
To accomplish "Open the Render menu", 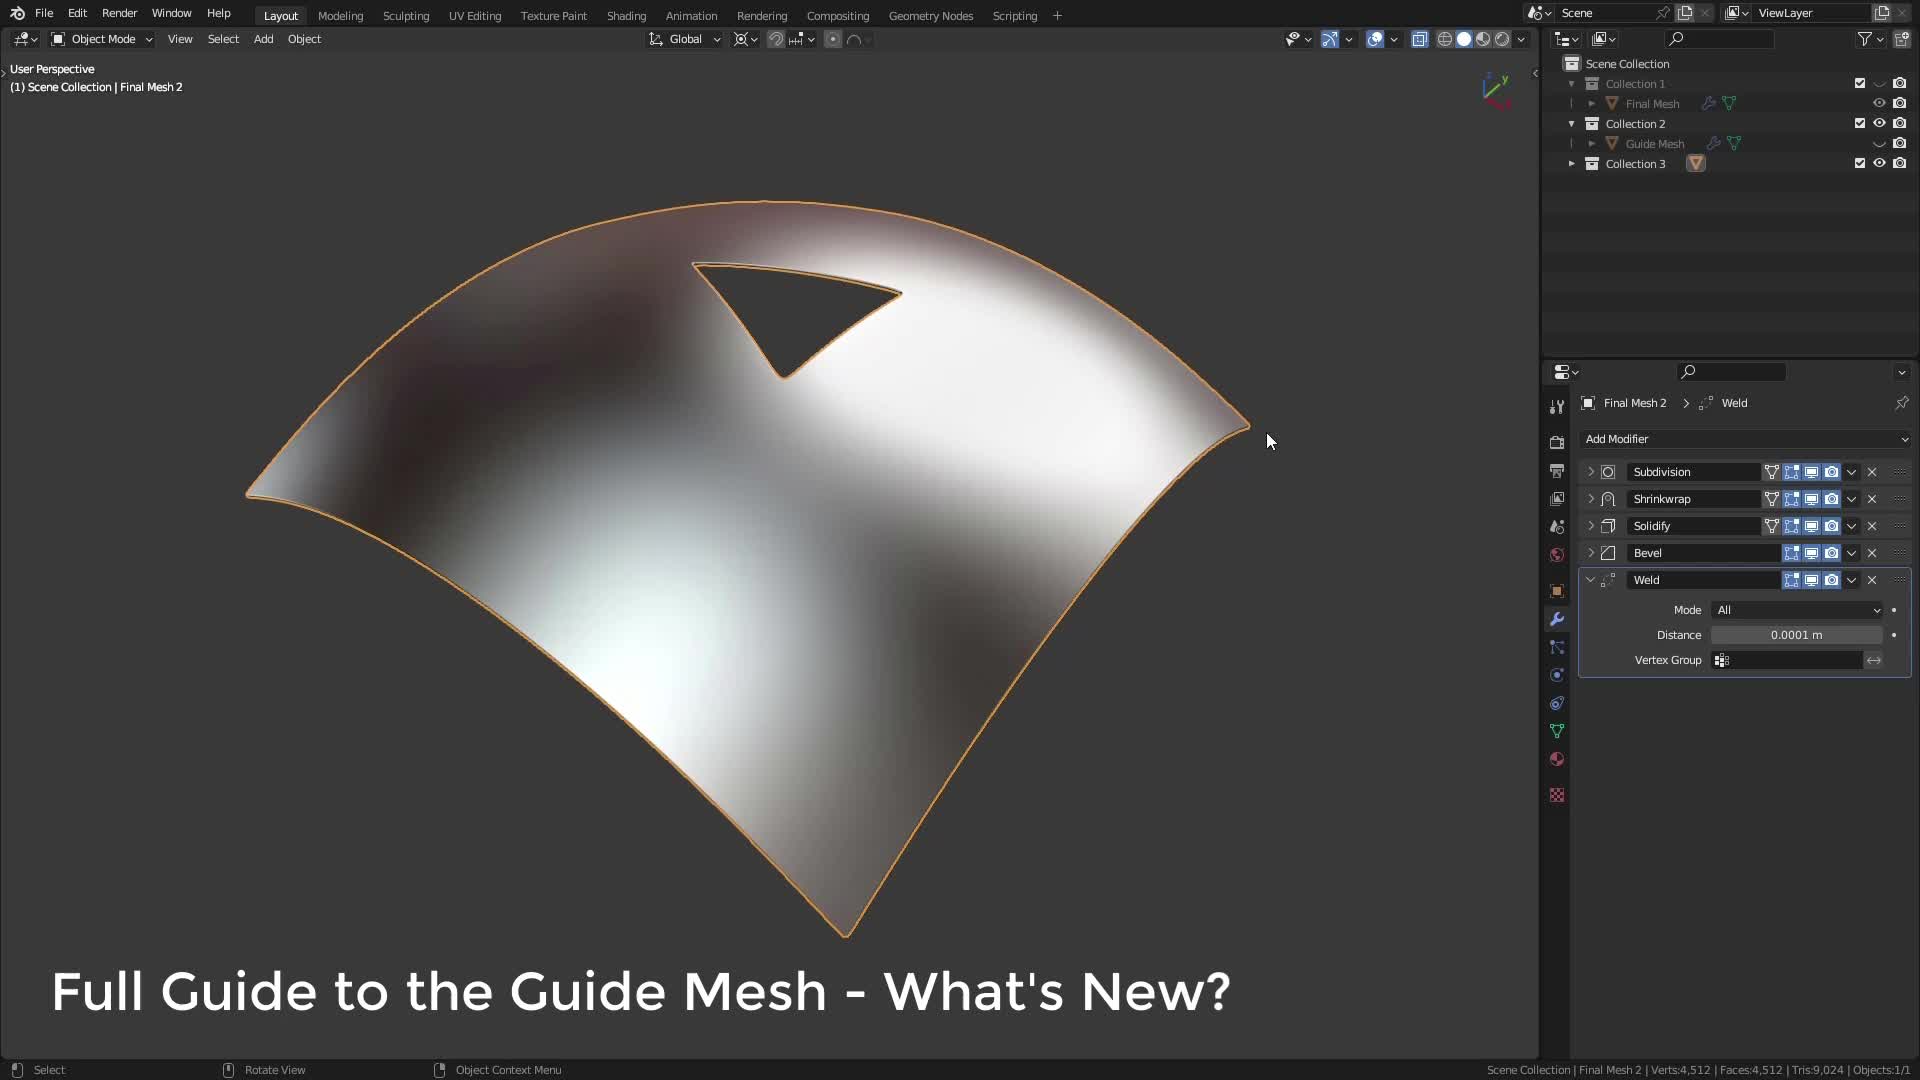I will click(119, 13).
